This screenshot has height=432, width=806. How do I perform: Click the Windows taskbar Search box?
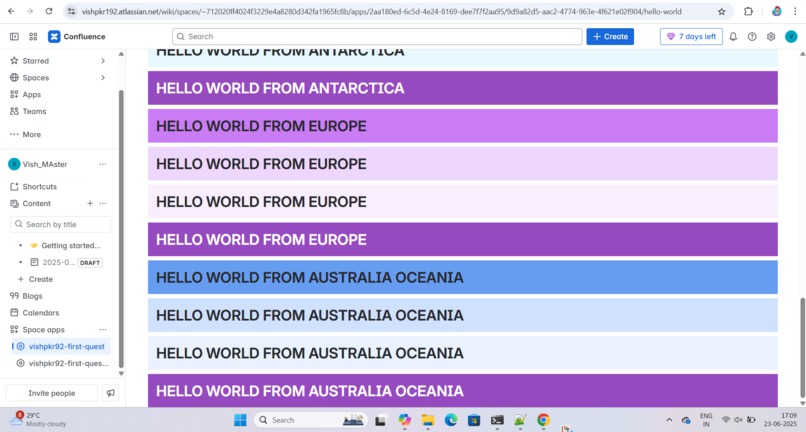(310, 420)
